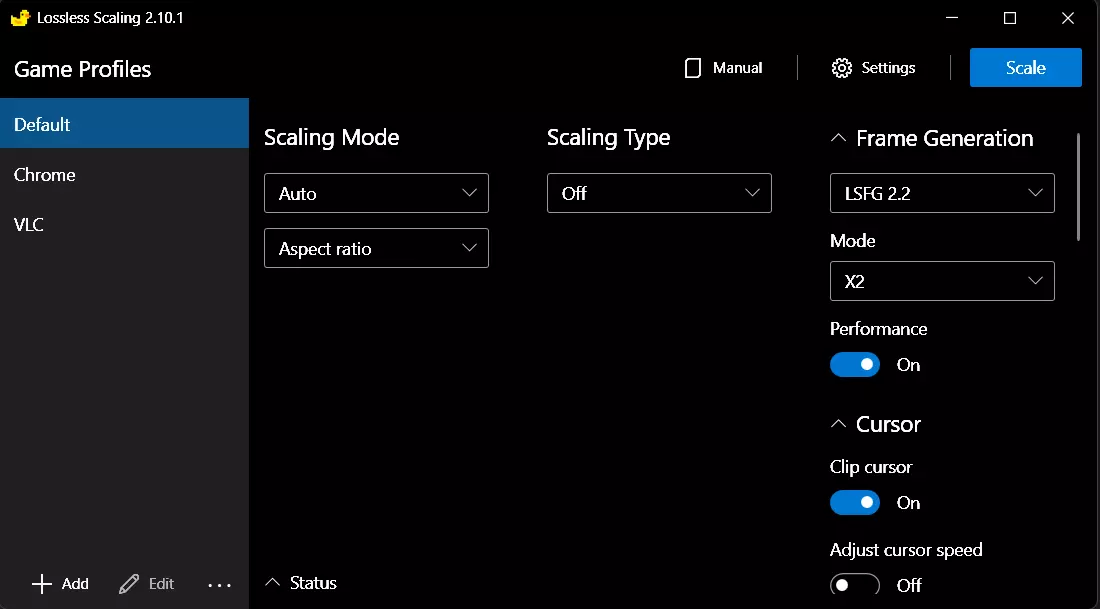Click the plus icon to add profile

[42, 584]
